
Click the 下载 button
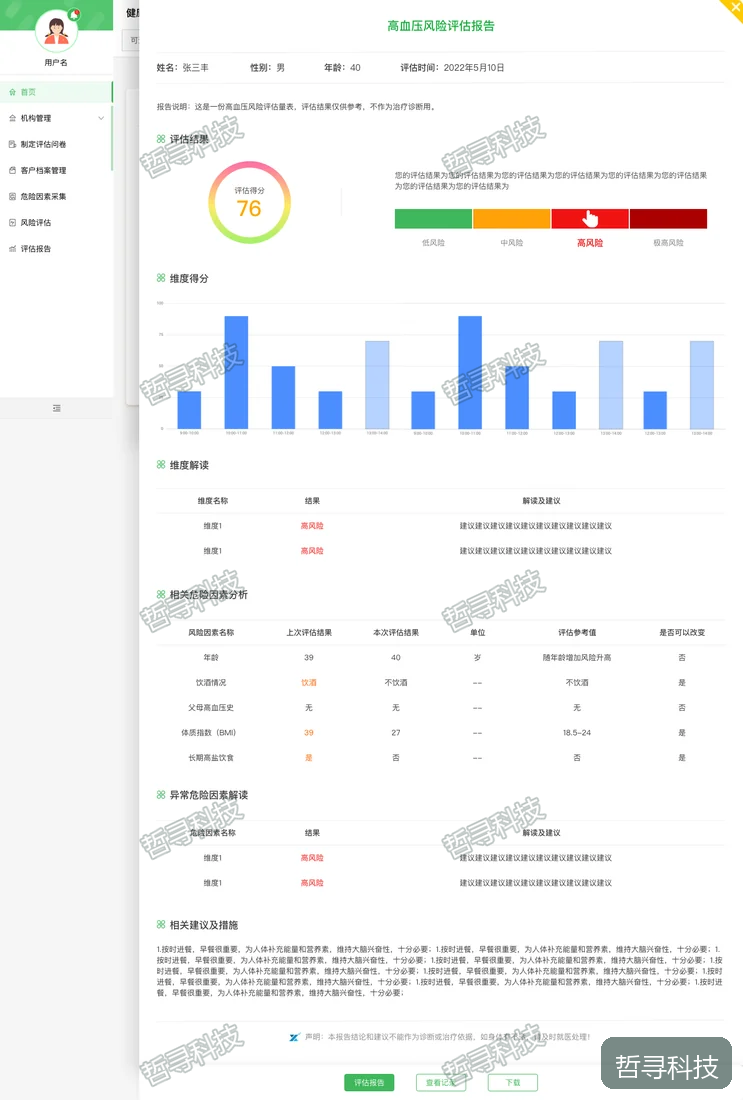pos(513,1082)
